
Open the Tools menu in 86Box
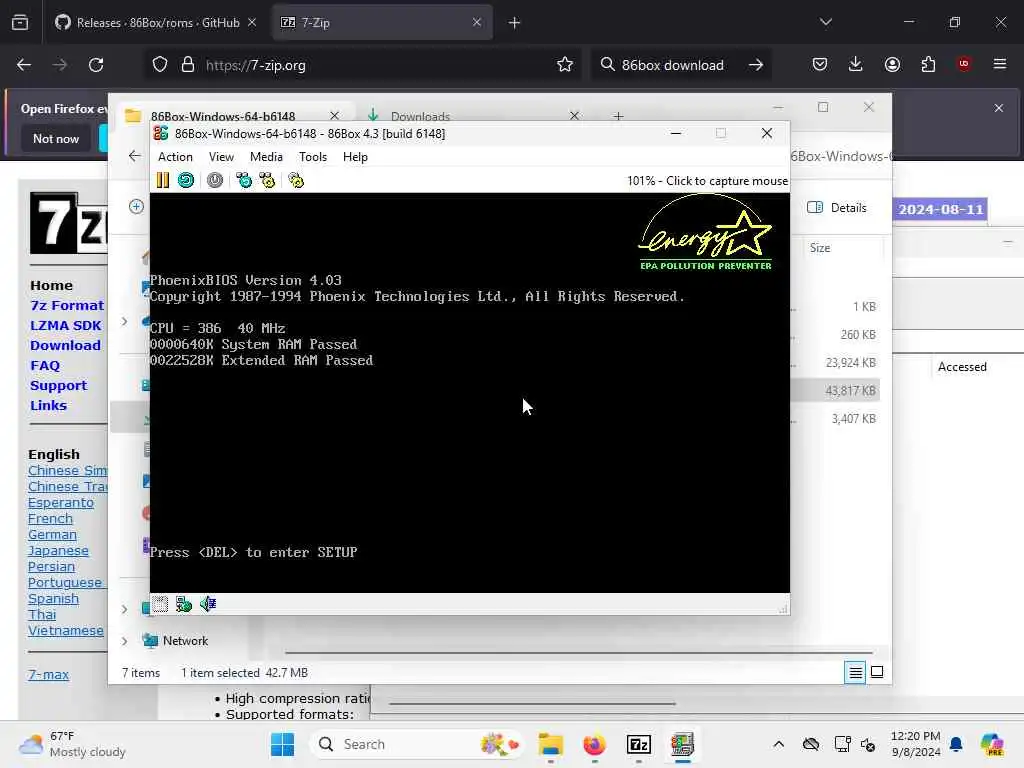313,157
